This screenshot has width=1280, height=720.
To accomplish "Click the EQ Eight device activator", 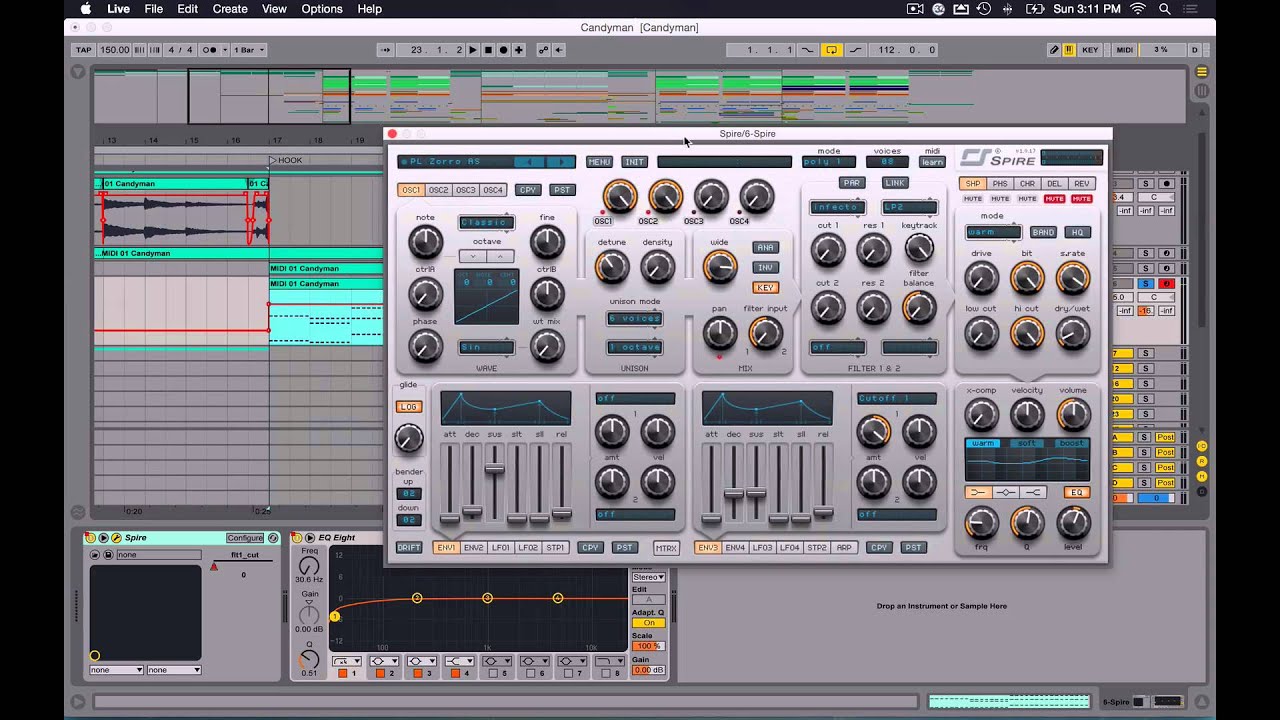I will click(297, 538).
